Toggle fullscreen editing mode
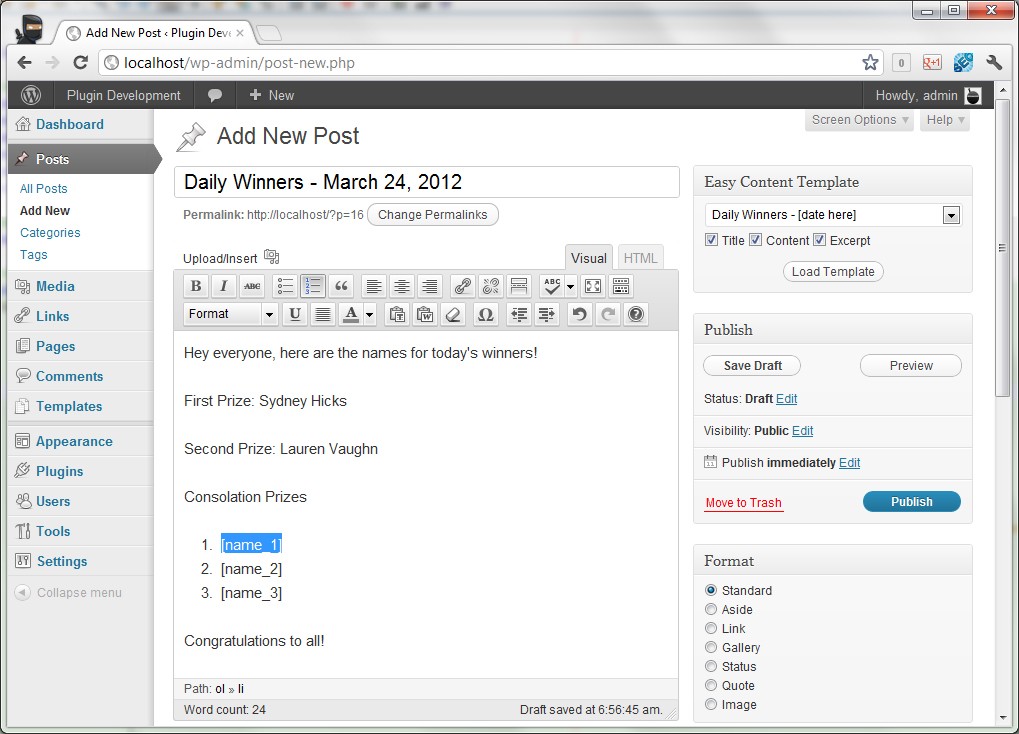Viewport: 1019px width, 734px height. (592, 286)
